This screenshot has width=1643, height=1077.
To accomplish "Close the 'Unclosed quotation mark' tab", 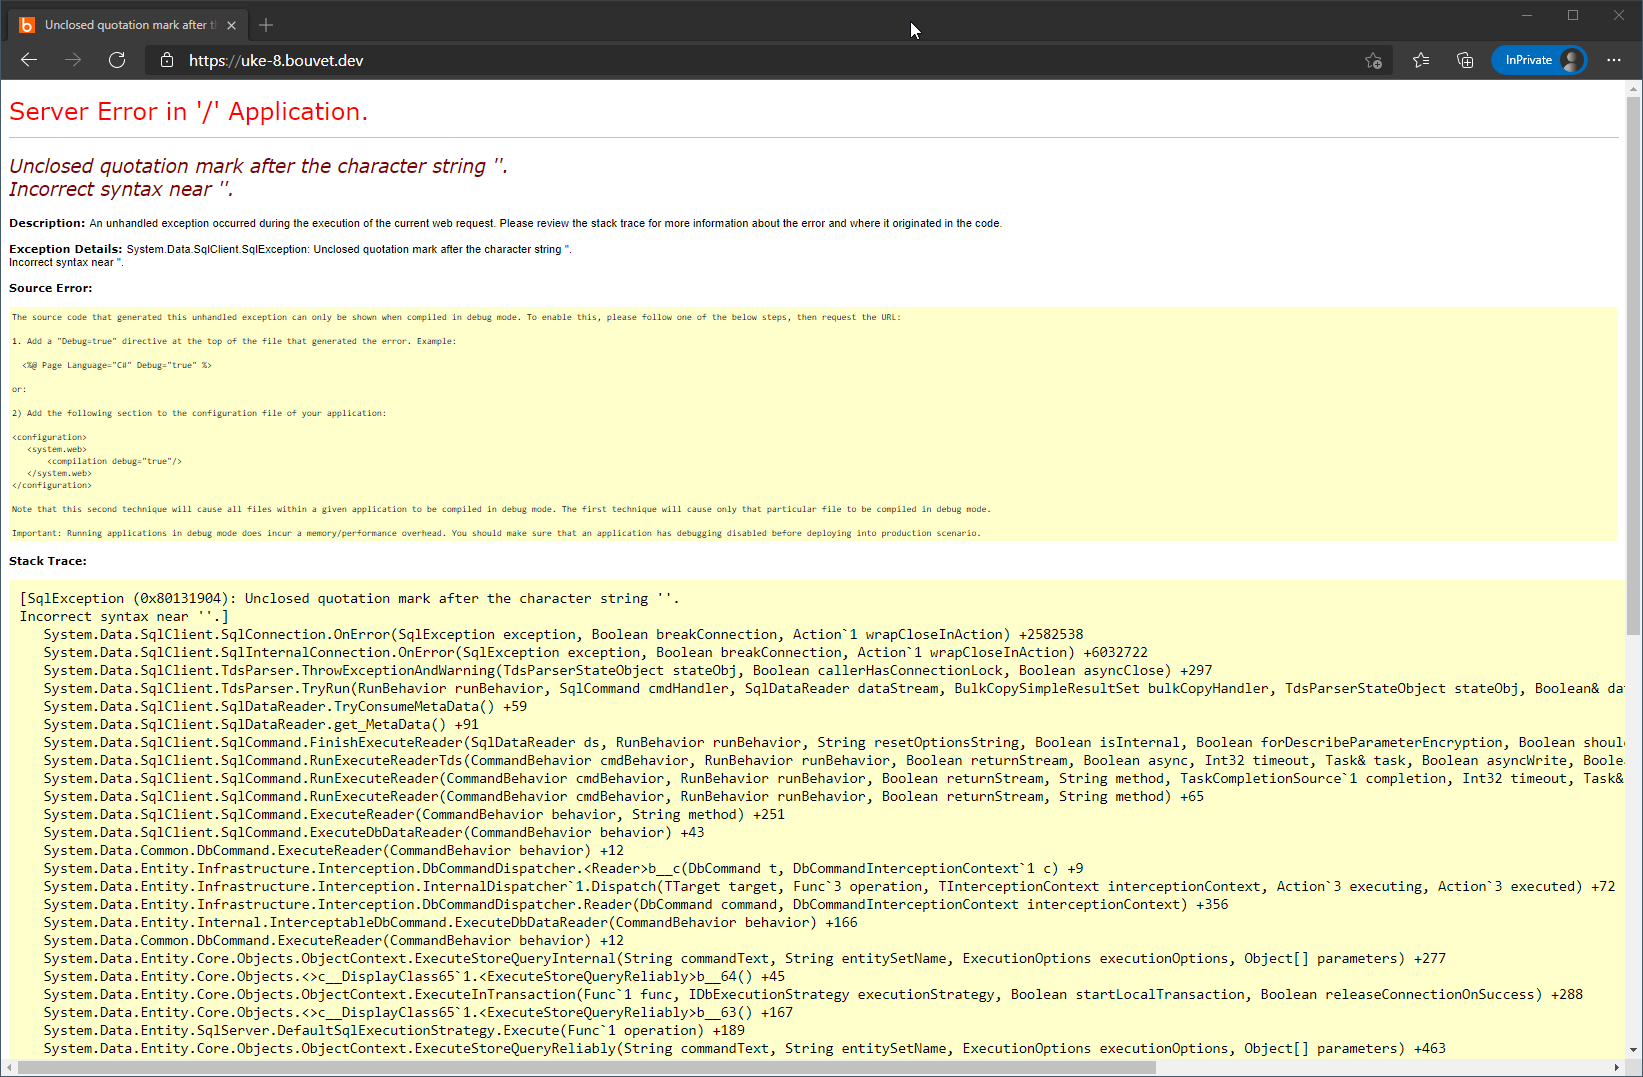I will click(232, 25).
